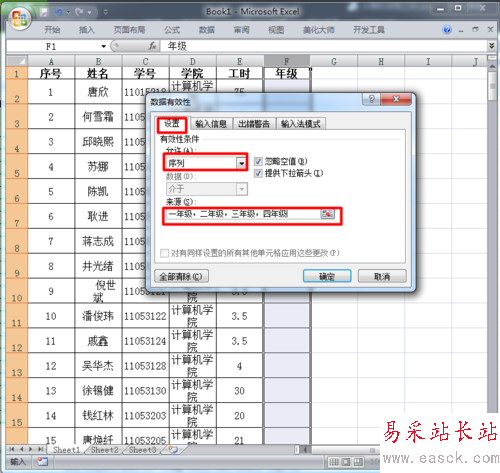Open the 开始 ribbon tab
Viewport: 500px width, 473px height.
[52, 30]
